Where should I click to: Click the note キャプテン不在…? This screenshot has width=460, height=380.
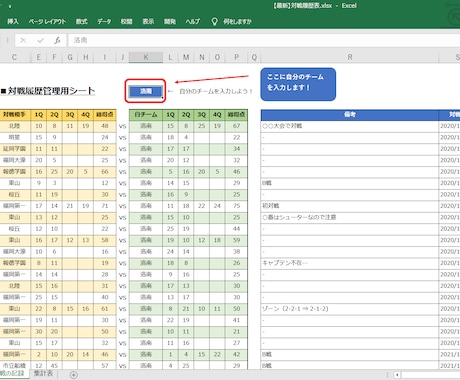coord(285,263)
